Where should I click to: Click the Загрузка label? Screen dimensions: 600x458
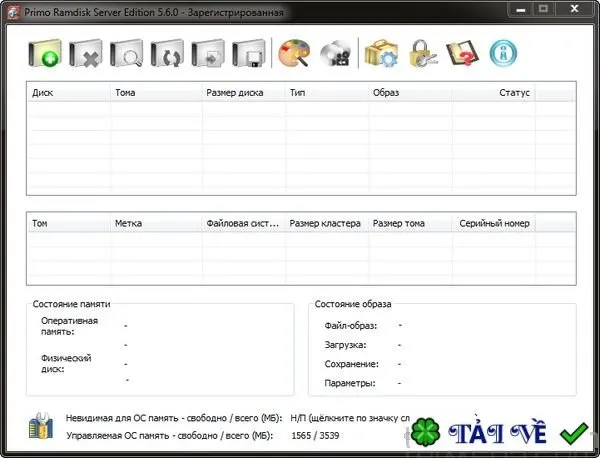click(x=345, y=345)
